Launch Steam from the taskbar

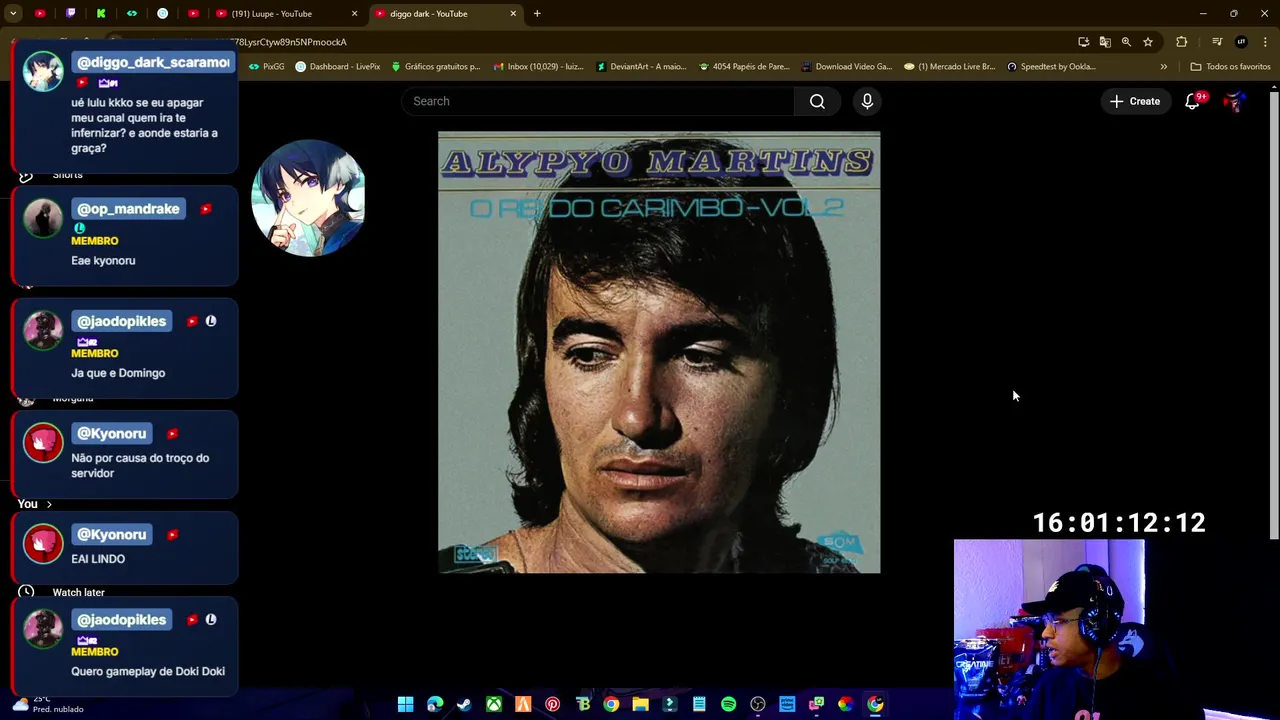coord(464,704)
